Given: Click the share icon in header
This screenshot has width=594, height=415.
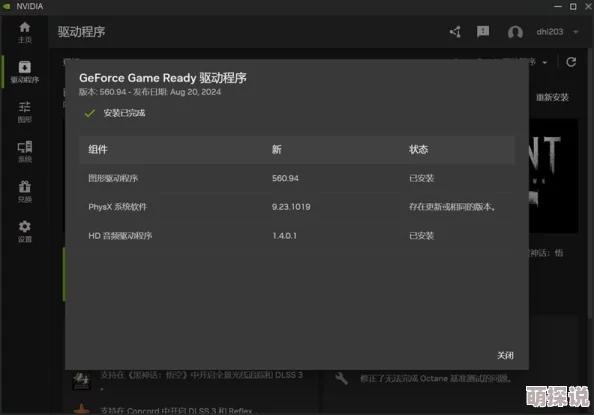Looking at the screenshot, I should [x=455, y=32].
